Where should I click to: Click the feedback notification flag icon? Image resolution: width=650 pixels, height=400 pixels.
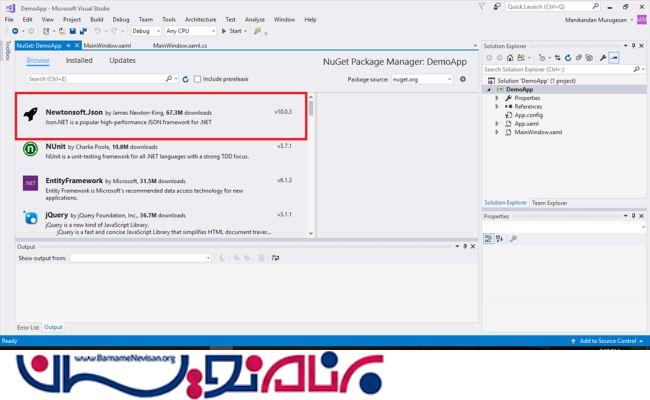coord(497,7)
